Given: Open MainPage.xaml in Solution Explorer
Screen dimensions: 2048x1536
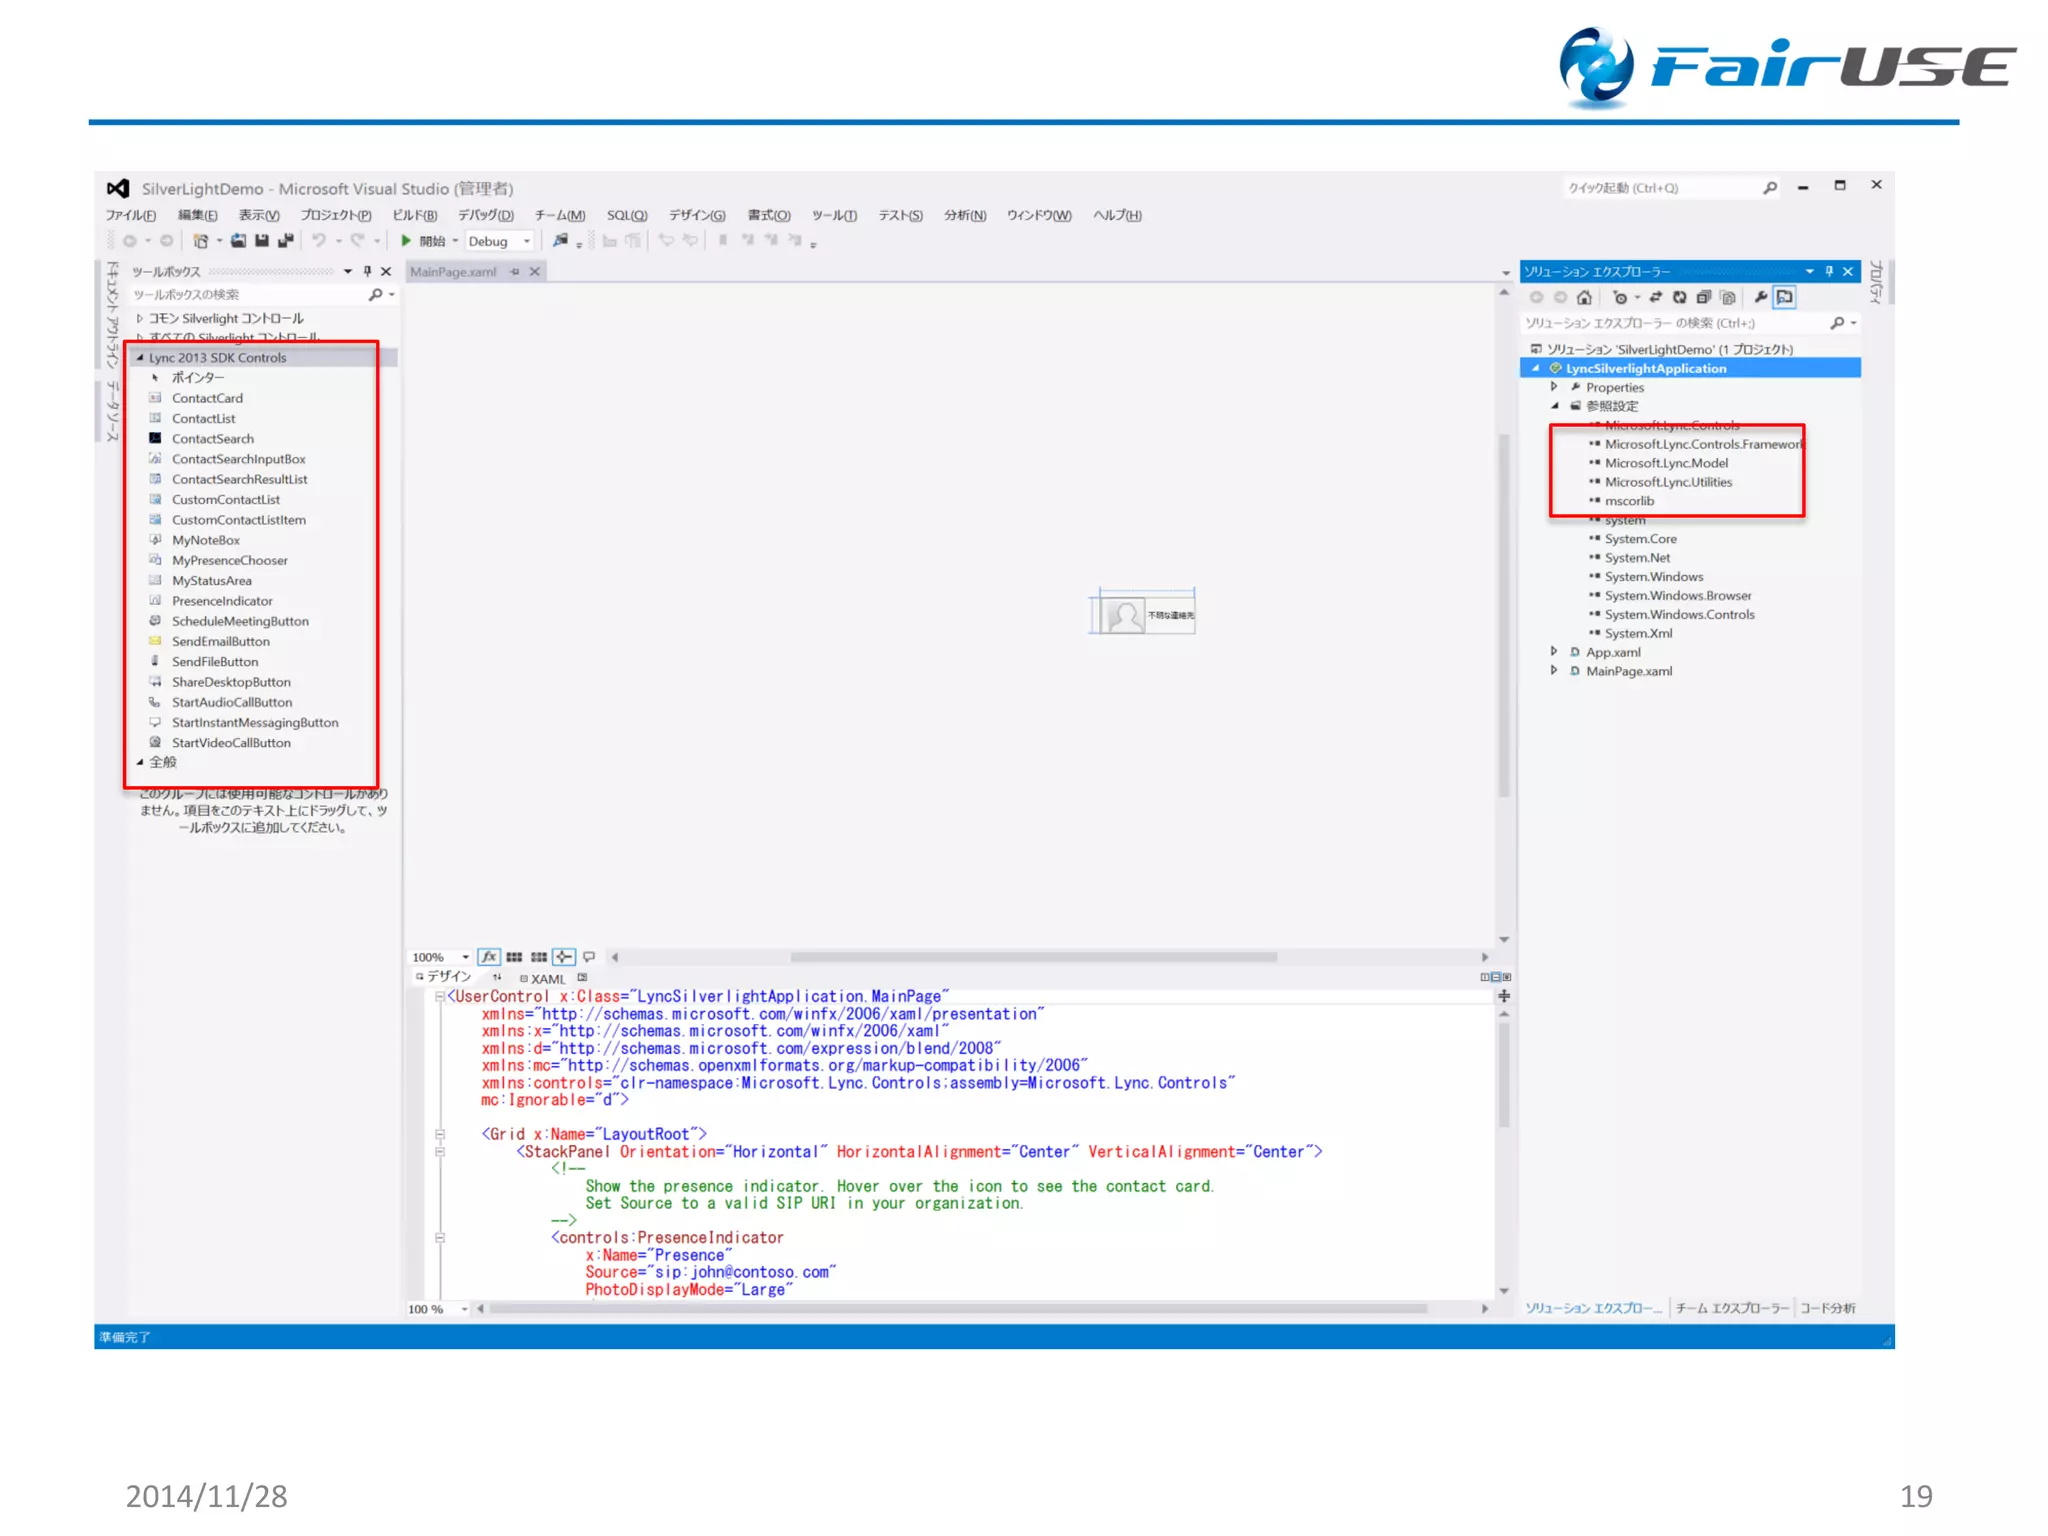Looking at the screenshot, I should point(1628,671).
